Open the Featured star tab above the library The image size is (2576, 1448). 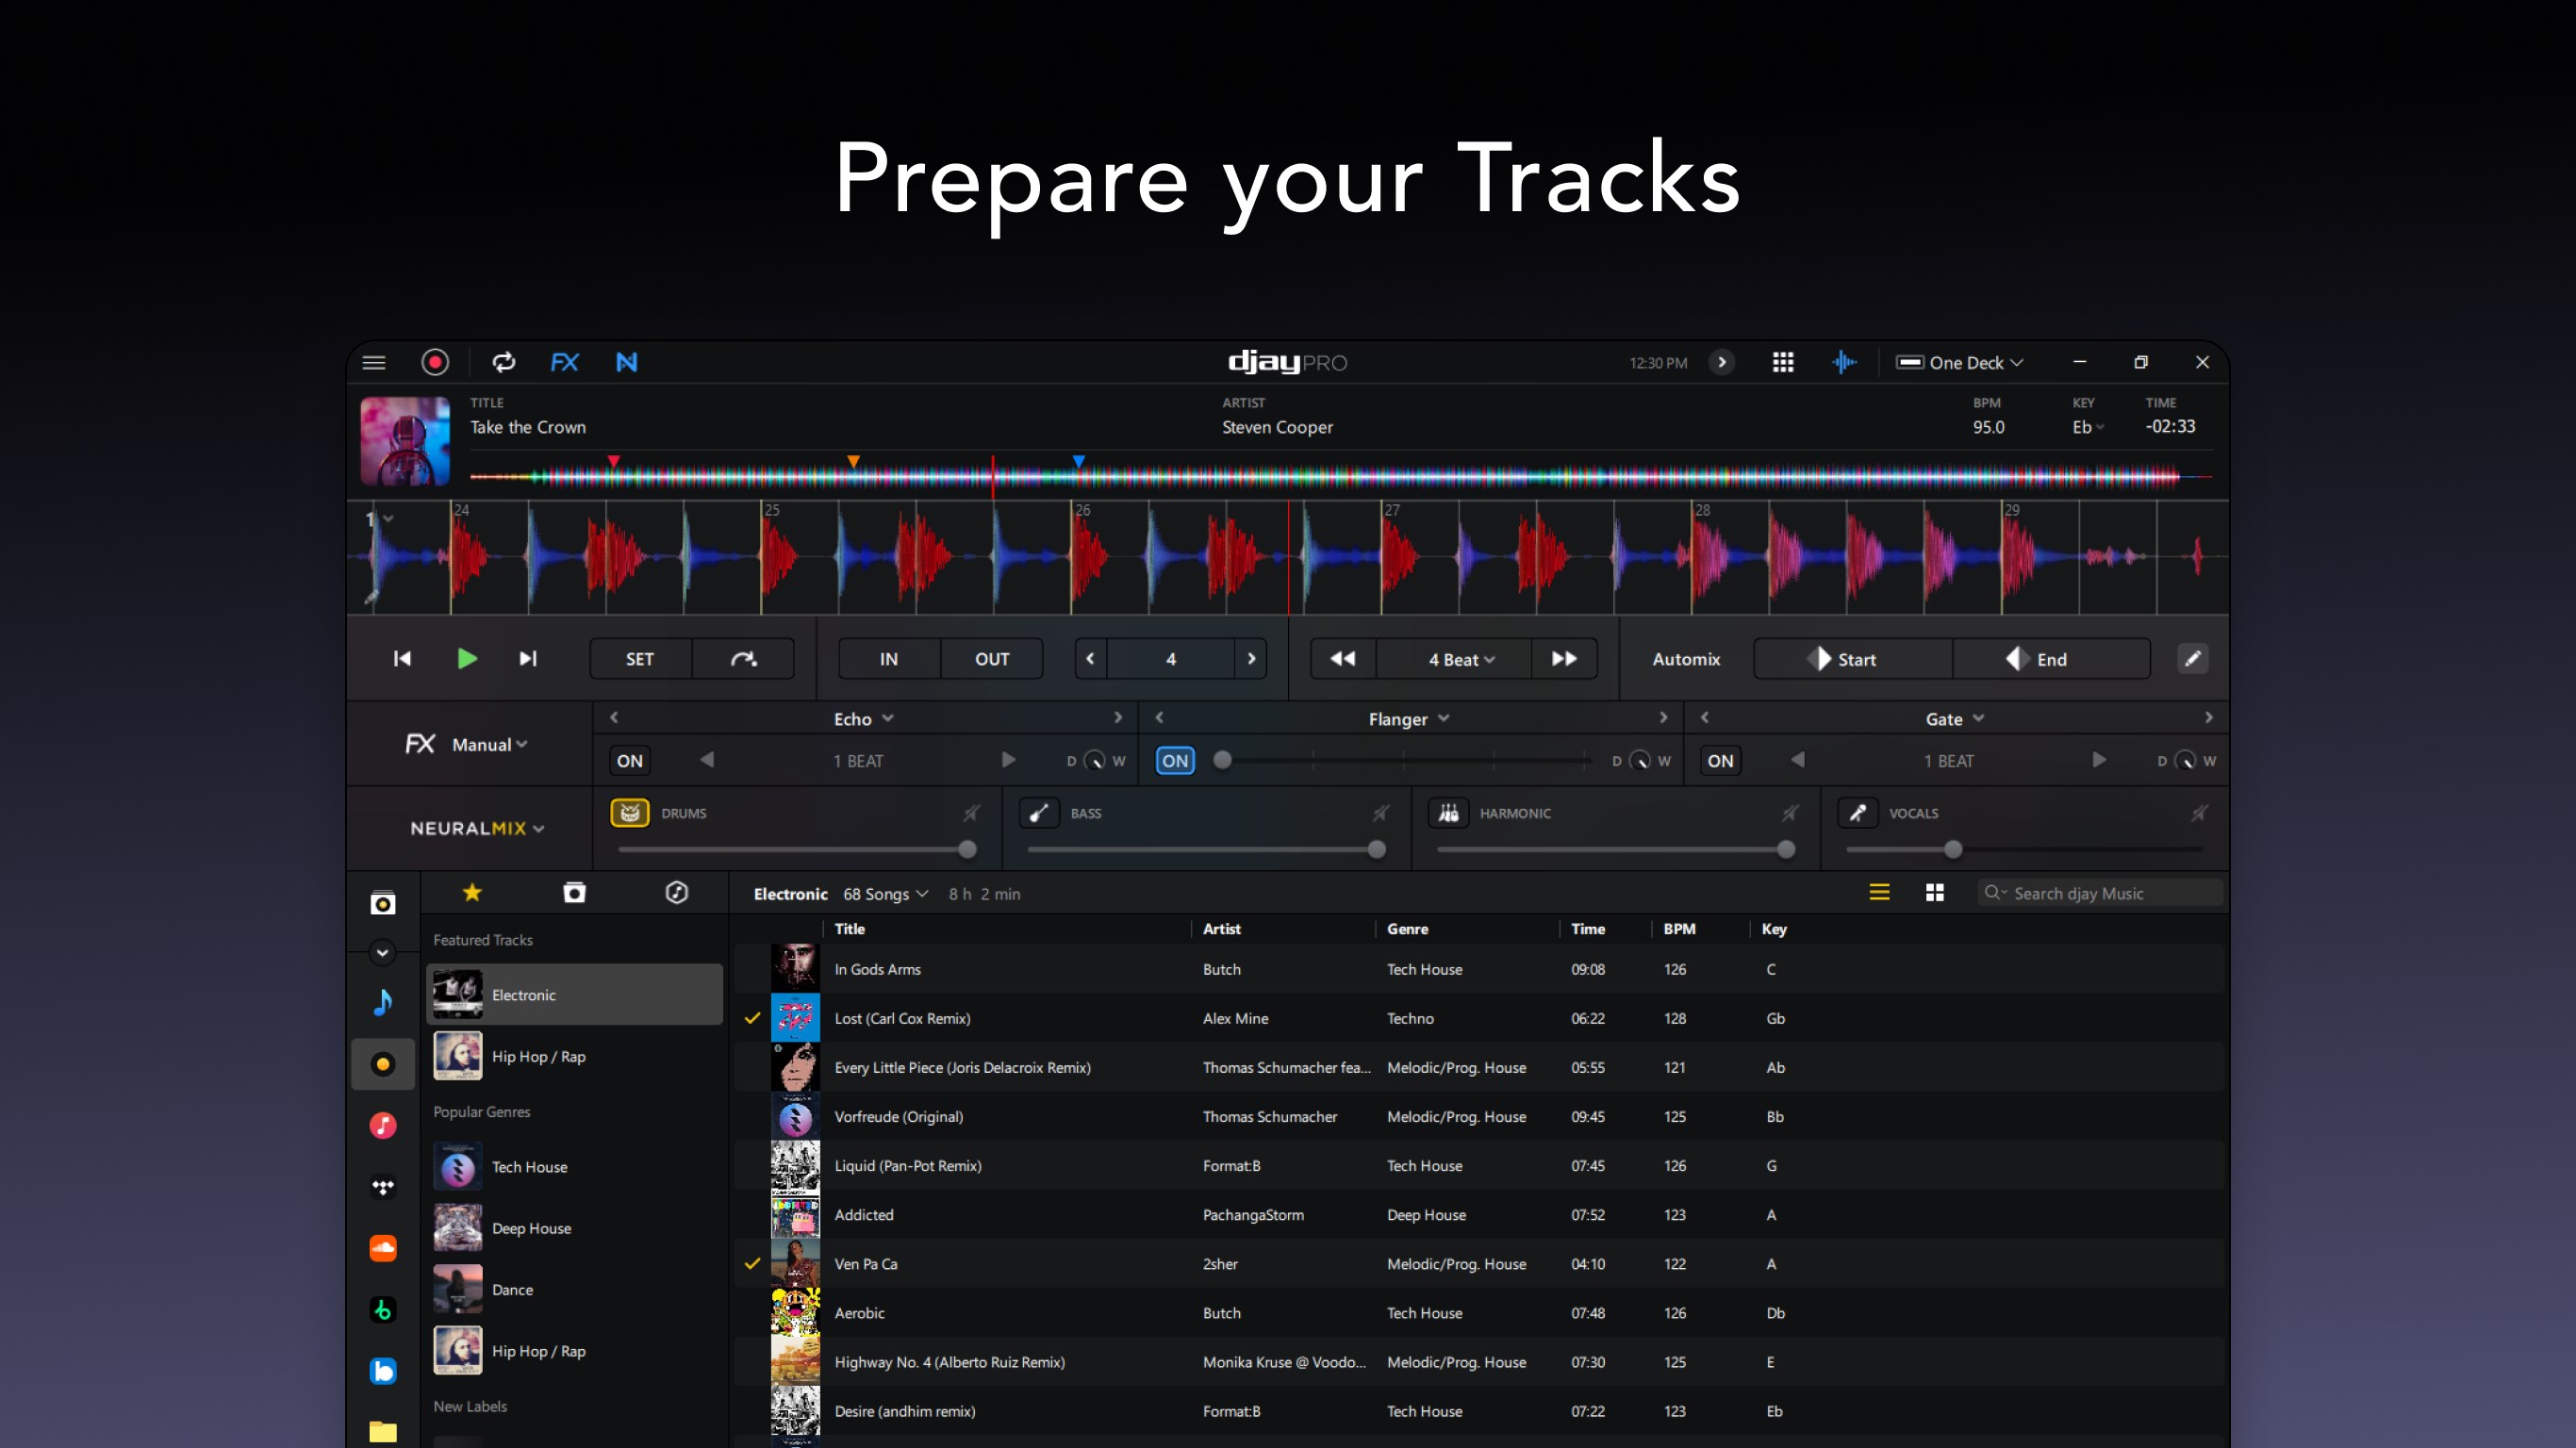(471, 892)
